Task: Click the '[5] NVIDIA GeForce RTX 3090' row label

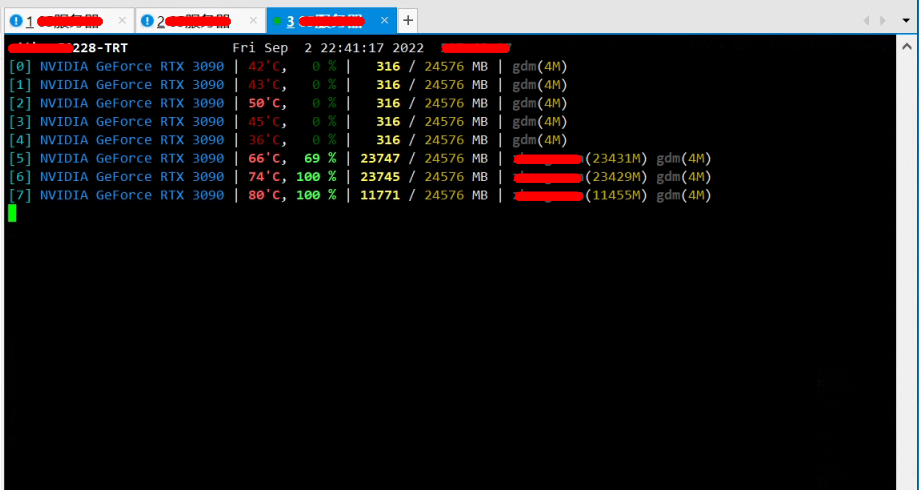Action: [x=116, y=158]
